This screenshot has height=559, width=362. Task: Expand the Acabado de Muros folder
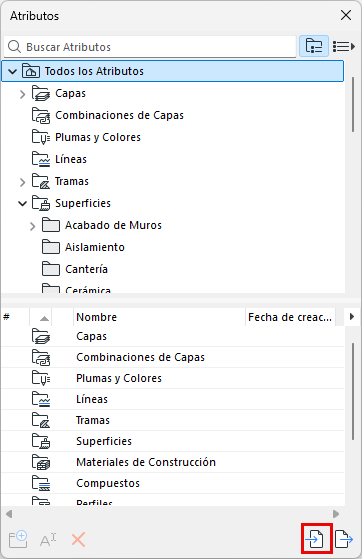tap(32, 226)
